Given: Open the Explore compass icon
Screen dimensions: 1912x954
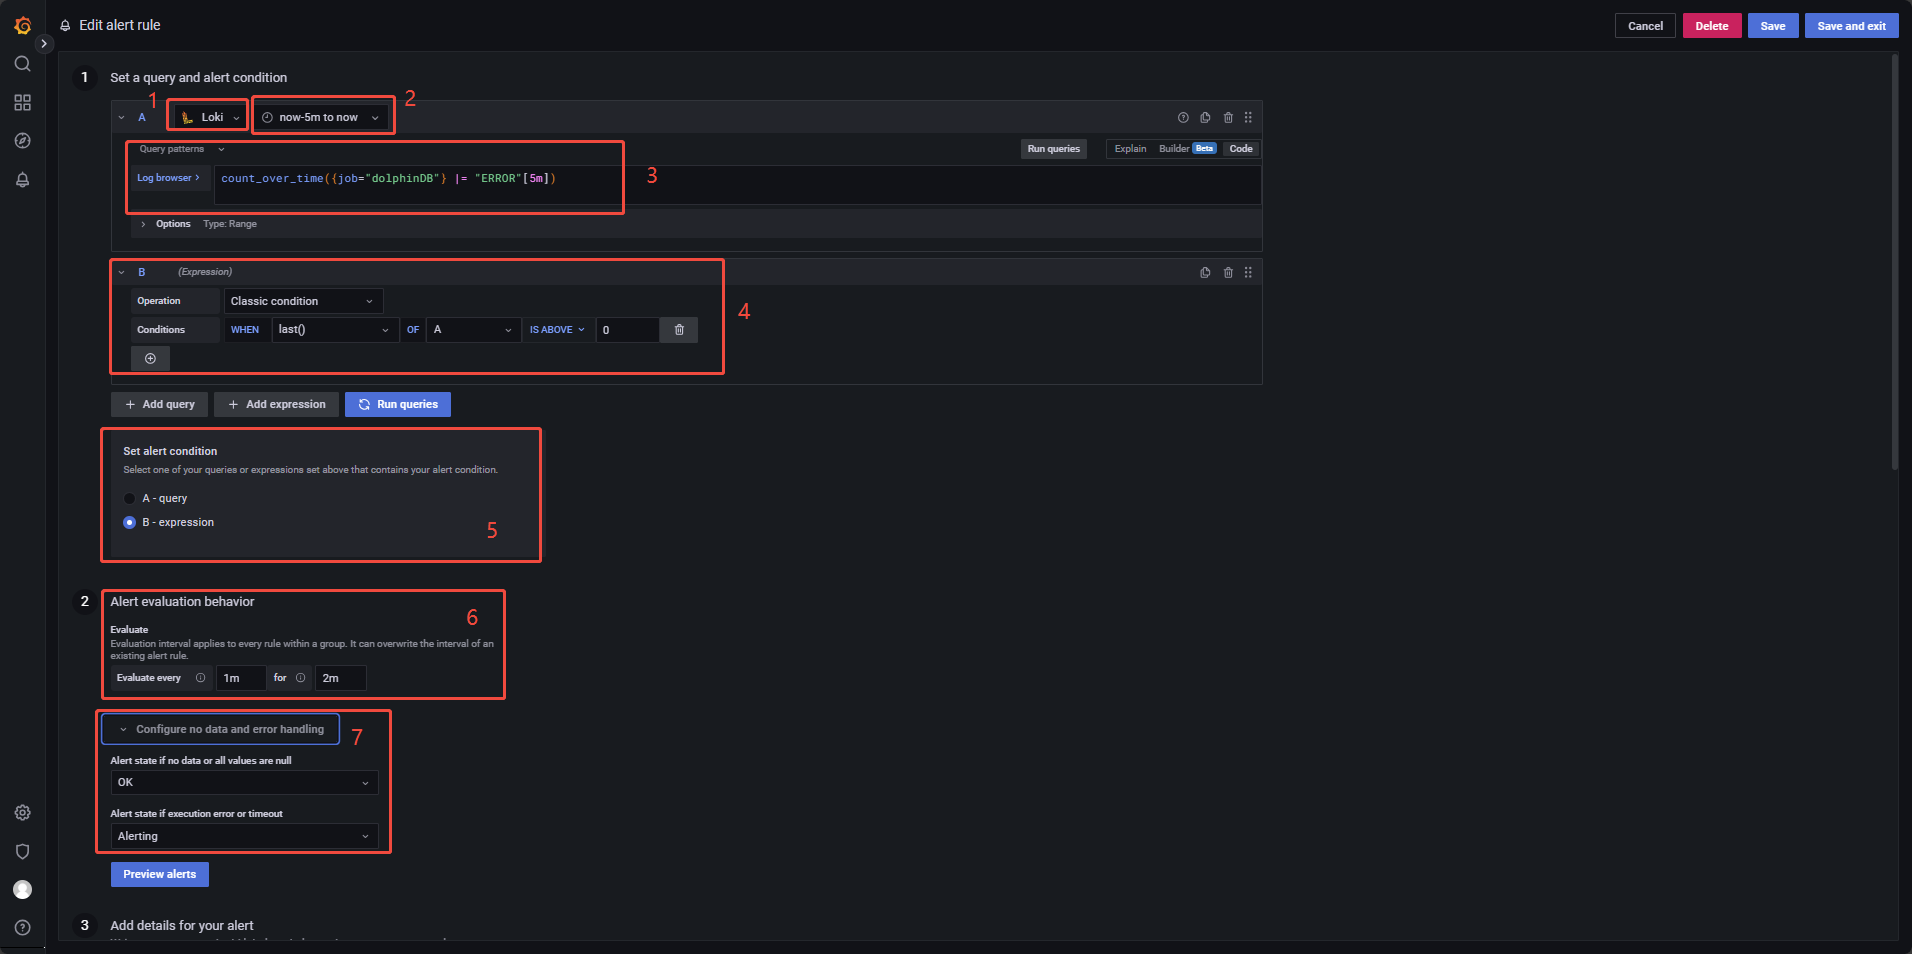Looking at the screenshot, I should pos(22,141).
